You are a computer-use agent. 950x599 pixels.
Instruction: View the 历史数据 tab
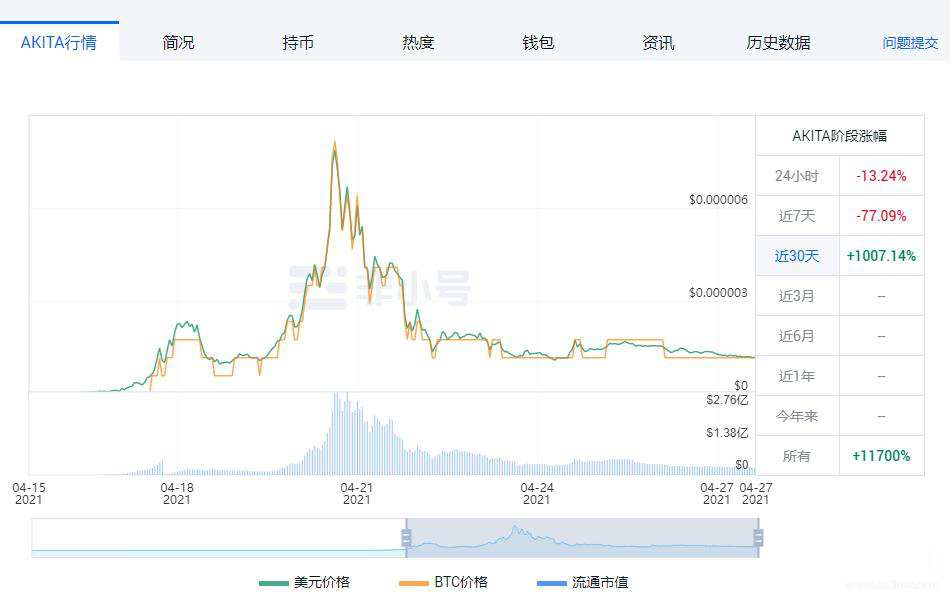[778, 42]
